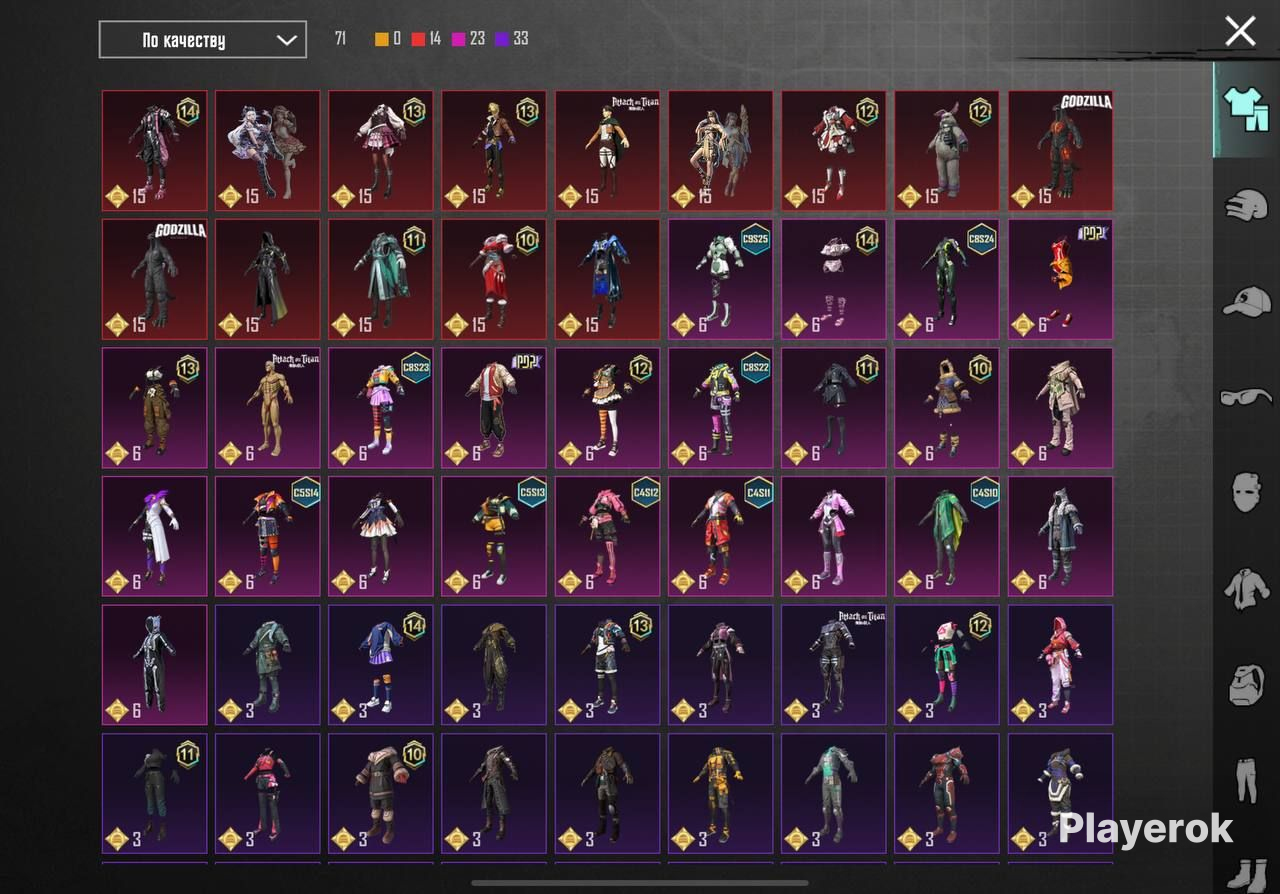Filter by the red quality marker showing 14
This screenshot has height=894, width=1280.
tap(426, 39)
